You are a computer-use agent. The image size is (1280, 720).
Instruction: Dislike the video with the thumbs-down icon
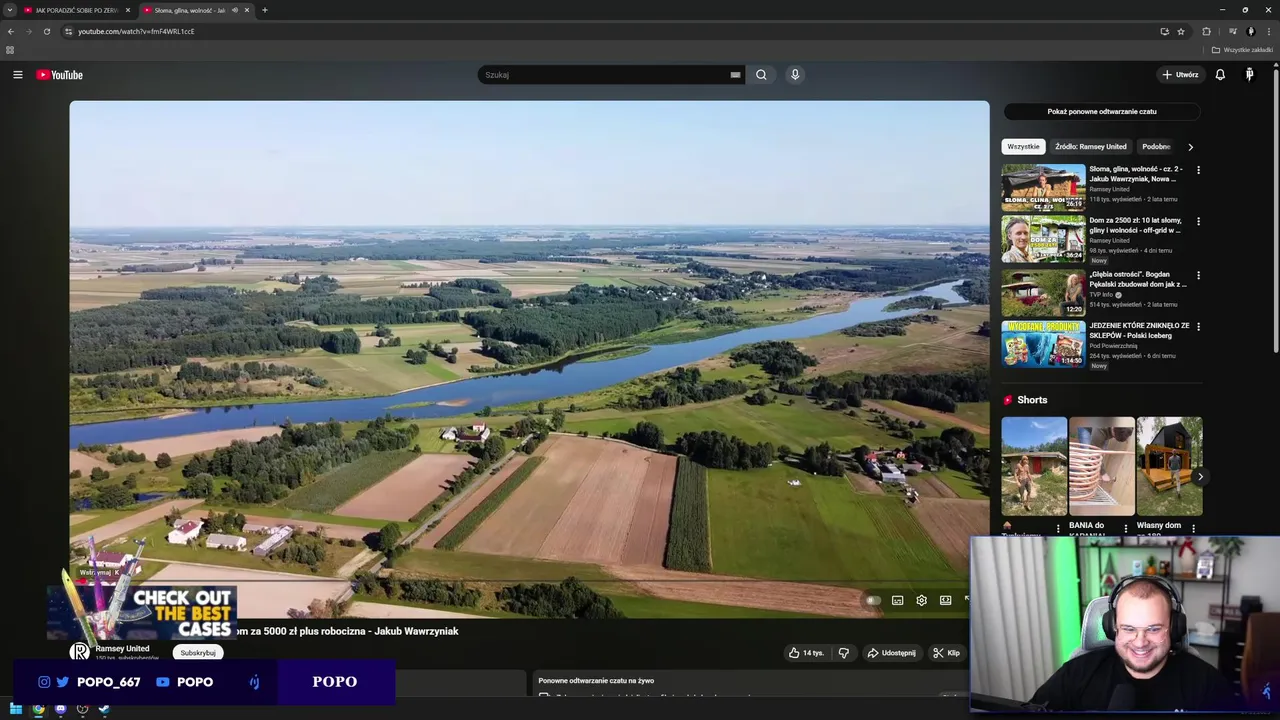point(844,653)
